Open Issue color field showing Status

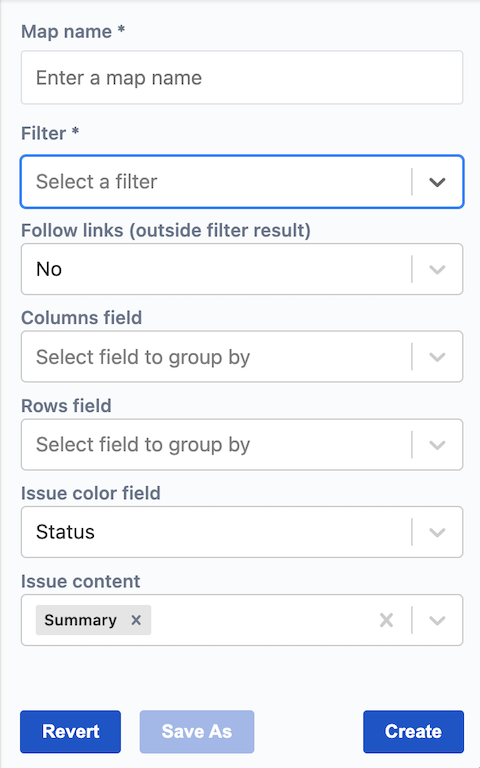(242, 532)
